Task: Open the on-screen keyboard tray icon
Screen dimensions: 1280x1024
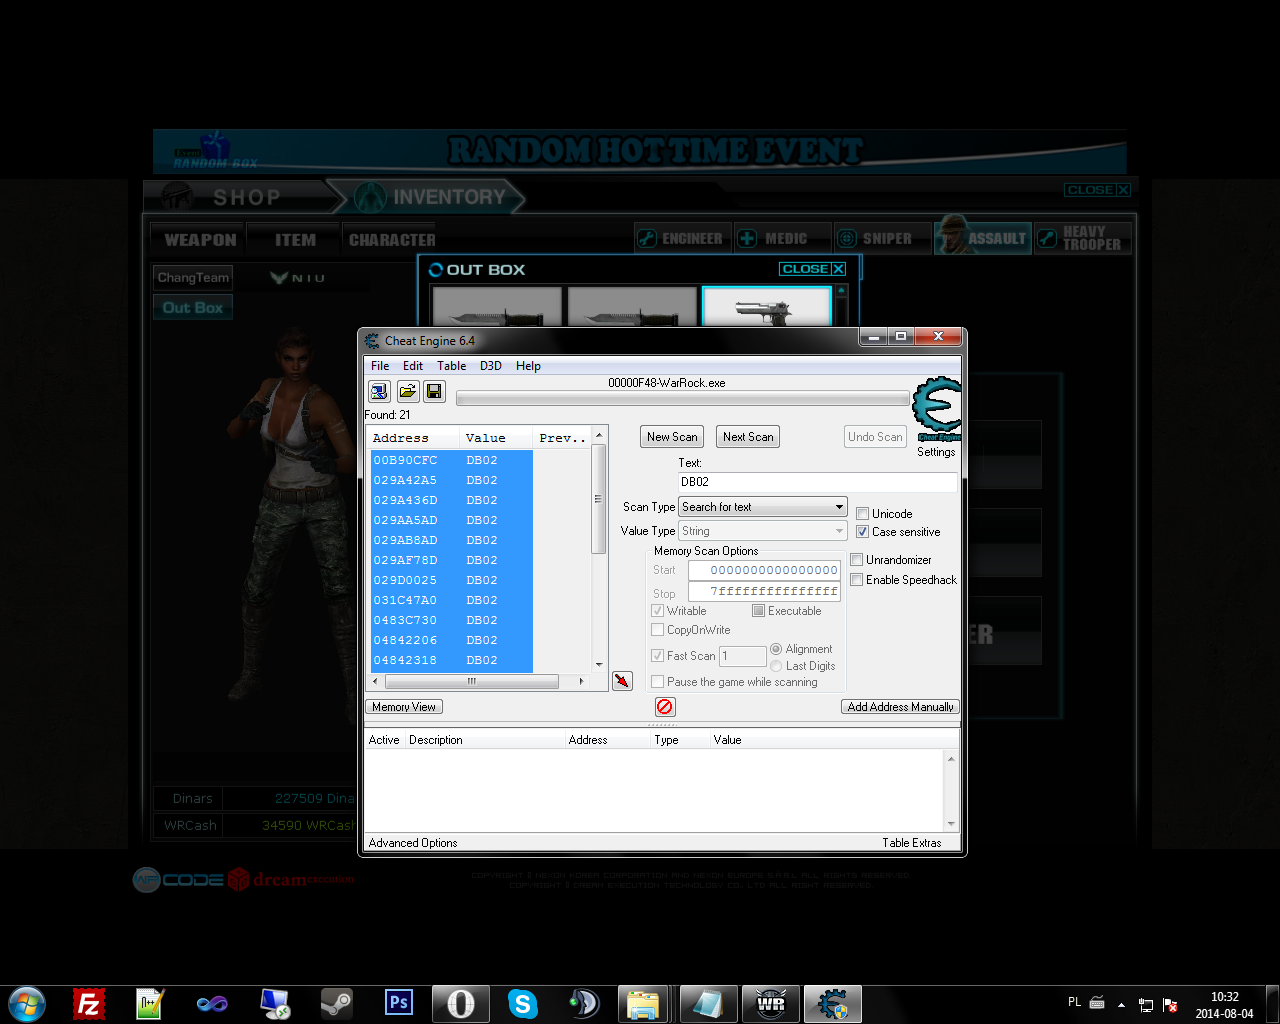Action: click(x=1097, y=1003)
